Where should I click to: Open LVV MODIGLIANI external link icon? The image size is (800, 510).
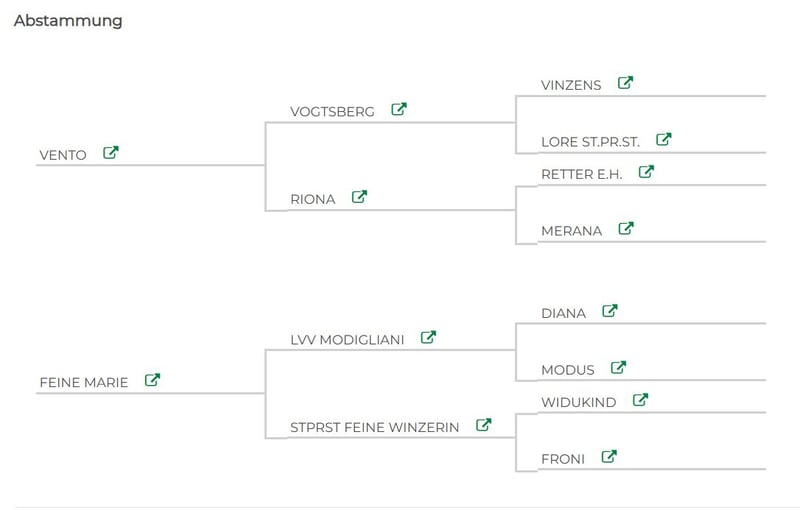click(x=428, y=338)
